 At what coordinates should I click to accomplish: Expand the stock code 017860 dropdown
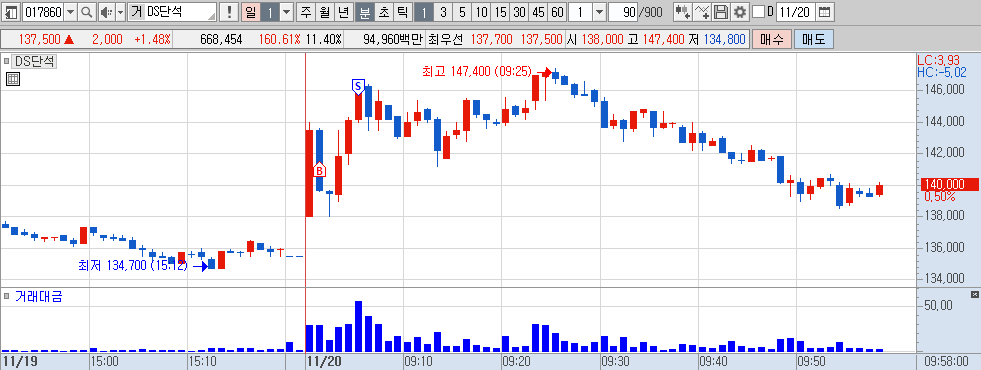70,12
